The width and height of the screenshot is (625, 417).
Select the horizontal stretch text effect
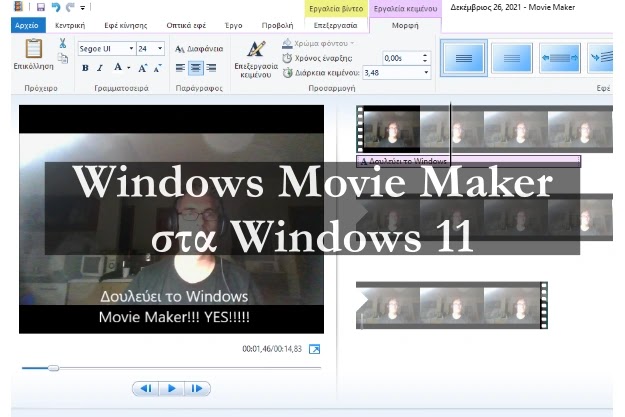(x=560, y=58)
